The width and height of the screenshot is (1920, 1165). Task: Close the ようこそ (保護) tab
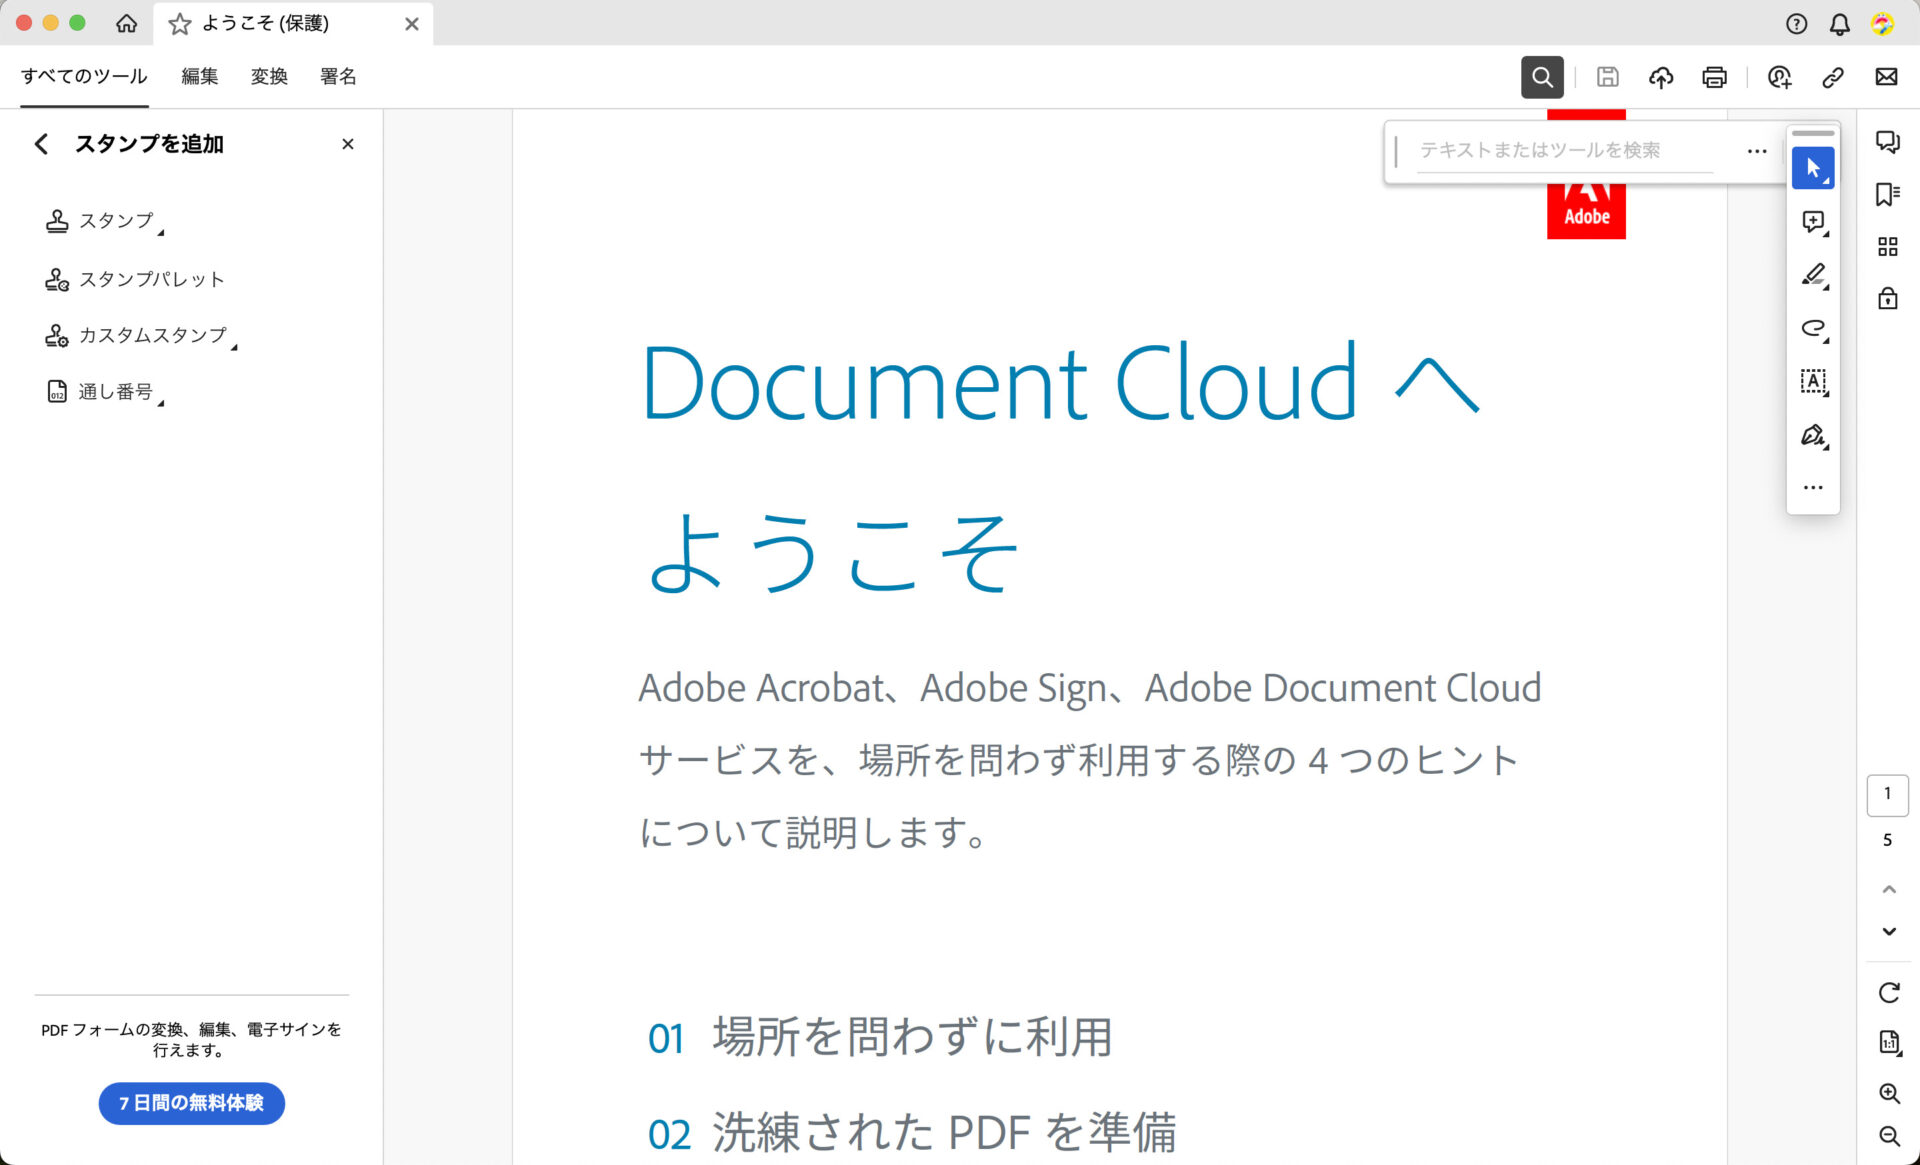[x=411, y=24]
